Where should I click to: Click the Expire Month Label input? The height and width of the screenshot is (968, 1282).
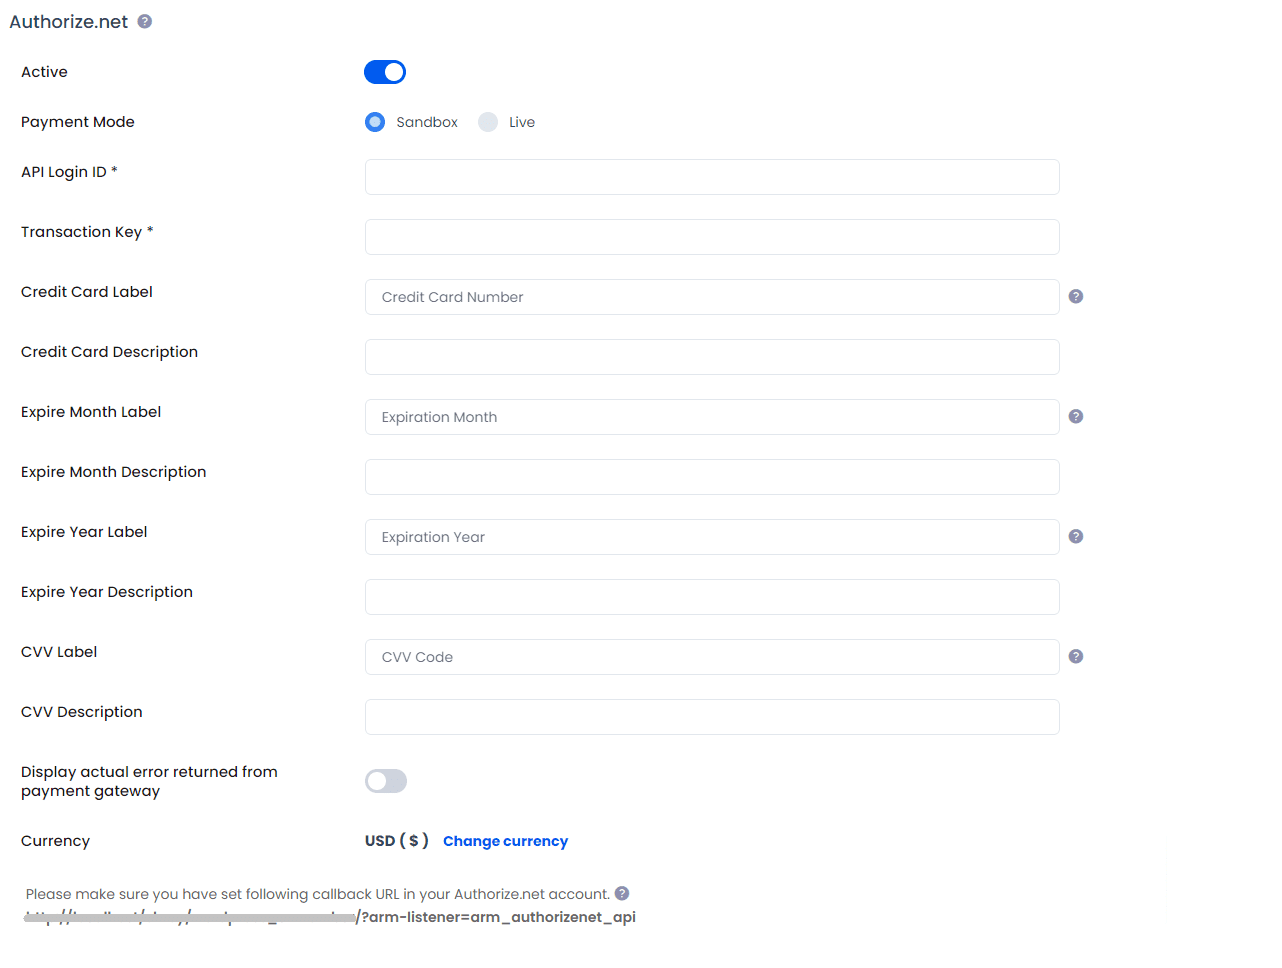click(x=712, y=417)
